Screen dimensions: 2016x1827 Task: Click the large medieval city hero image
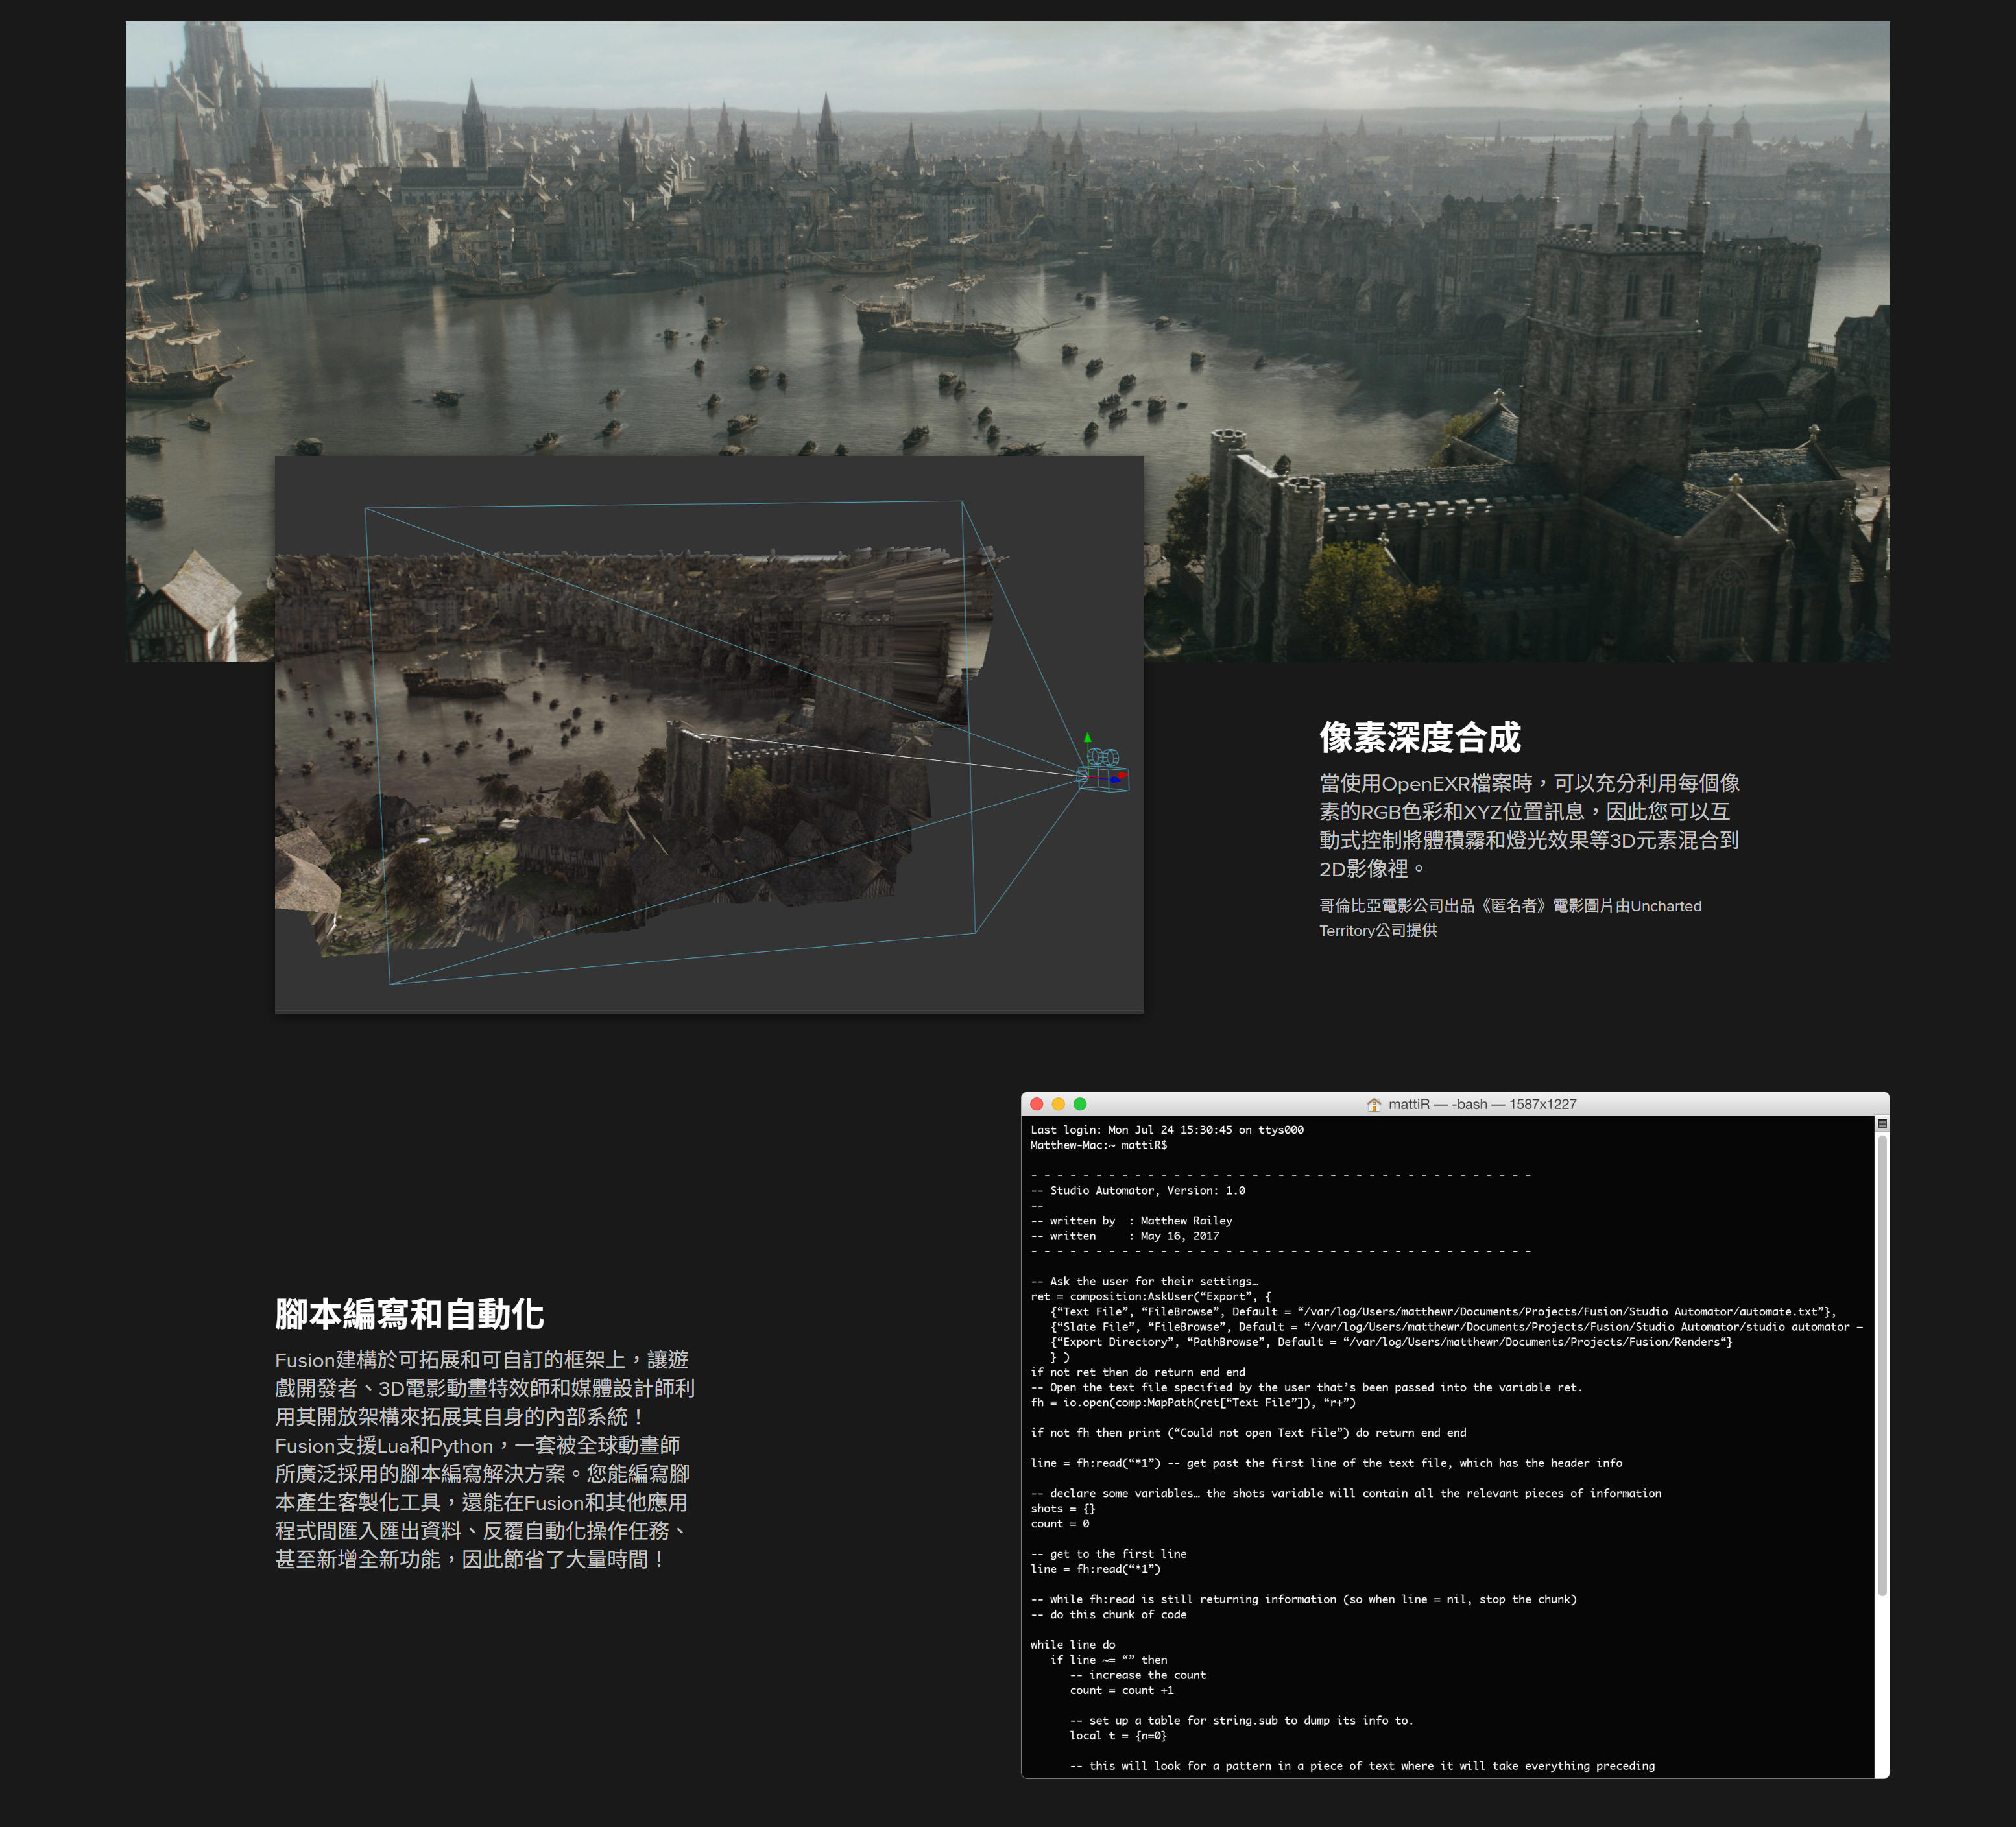(1000, 230)
